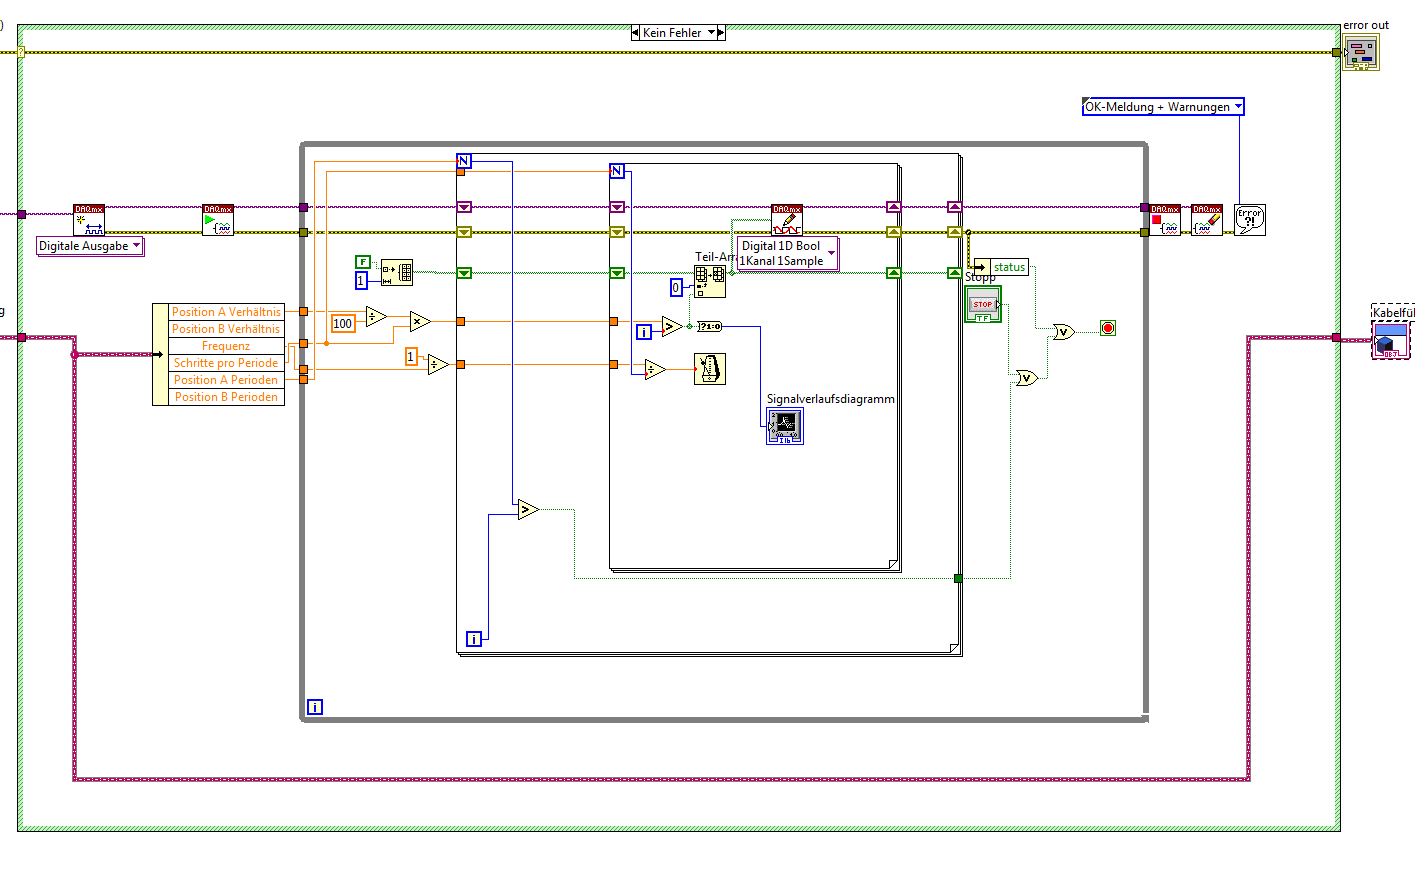The height and width of the screenshot is (873, 1415).
Task: Click the metronome Wait function icon
Action: pyautogui.click(x=710, y=369)
